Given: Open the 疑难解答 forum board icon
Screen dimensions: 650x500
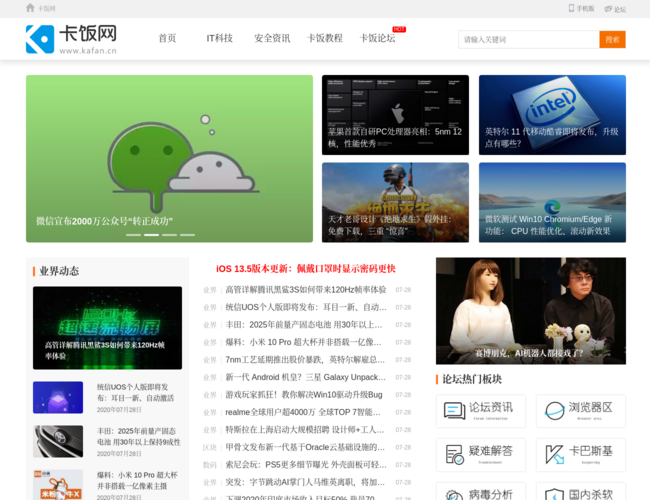Looking at the screenshot, I should (481, 455).
